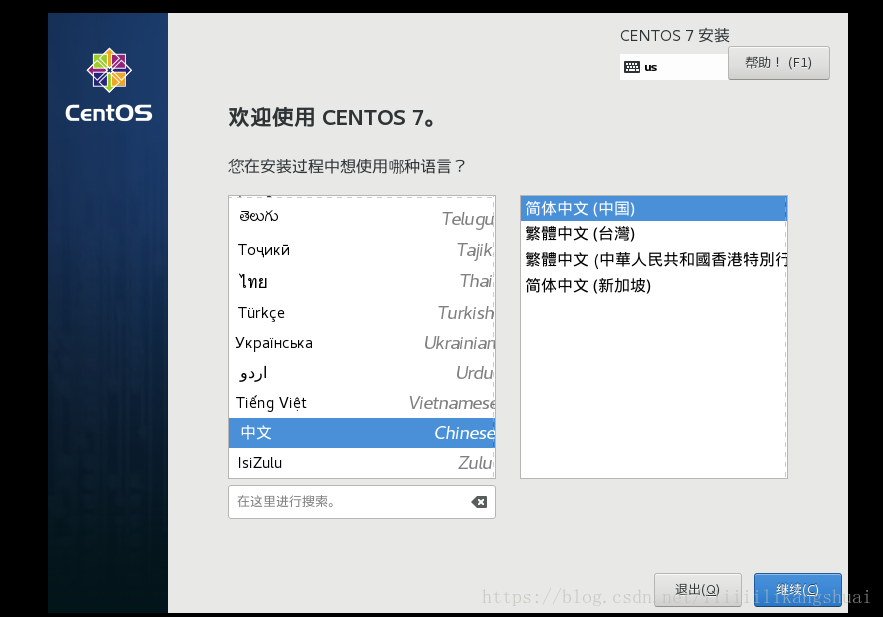Select 简体中文 (中国) locale
This screenshot has width=883, height=617.
click(653, 208)
